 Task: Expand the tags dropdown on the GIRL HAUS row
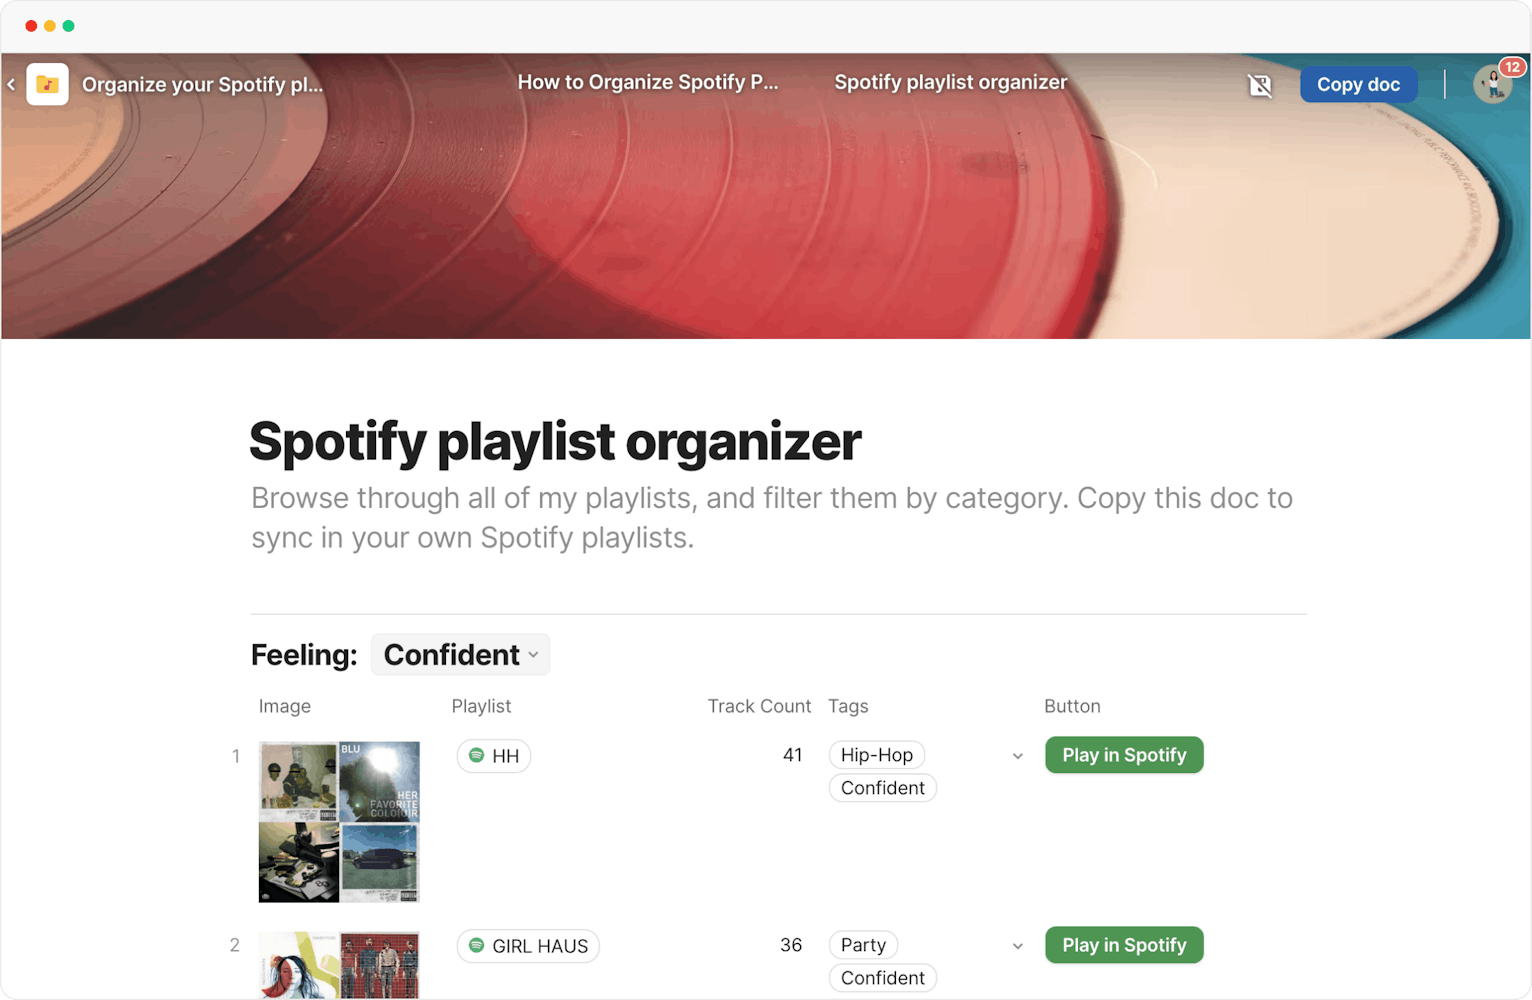click(1017, 946)
